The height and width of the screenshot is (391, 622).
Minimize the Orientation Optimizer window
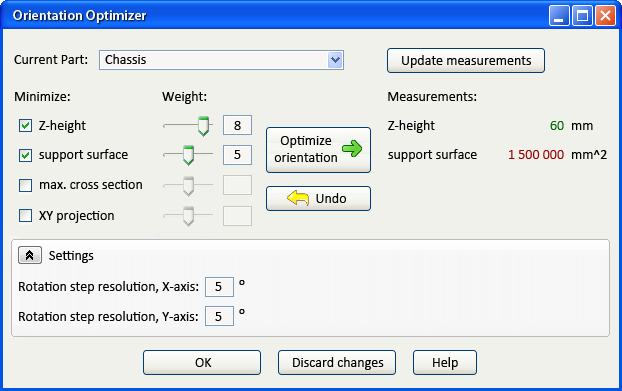tap(559, 16)
